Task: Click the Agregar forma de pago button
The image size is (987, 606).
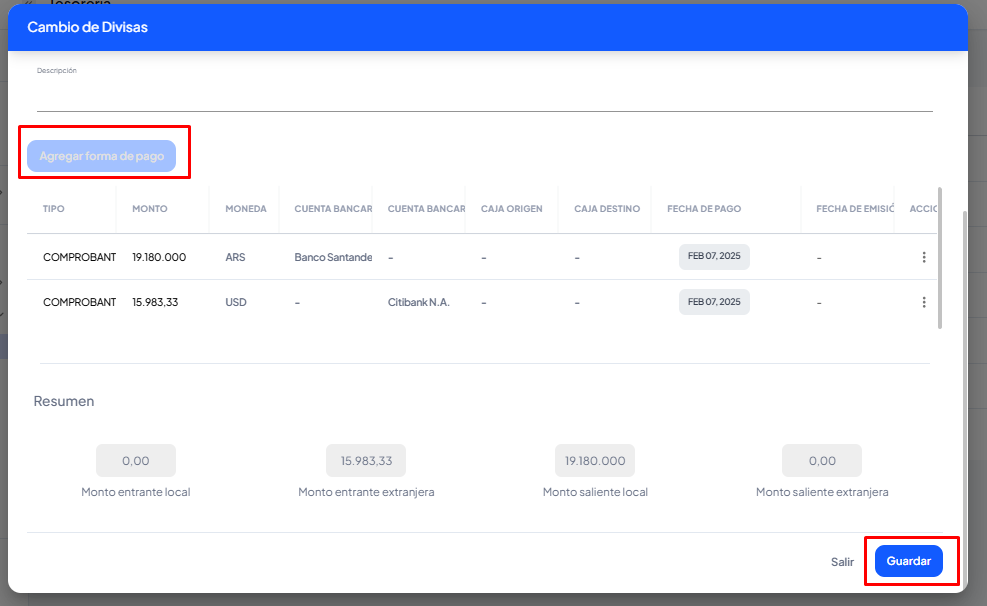Action: click(x=102, y=156)
